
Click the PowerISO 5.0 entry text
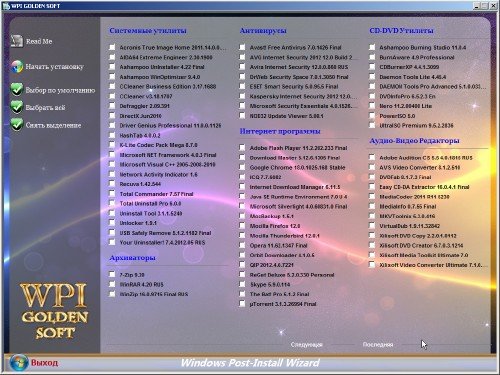(x=397, y=116)
